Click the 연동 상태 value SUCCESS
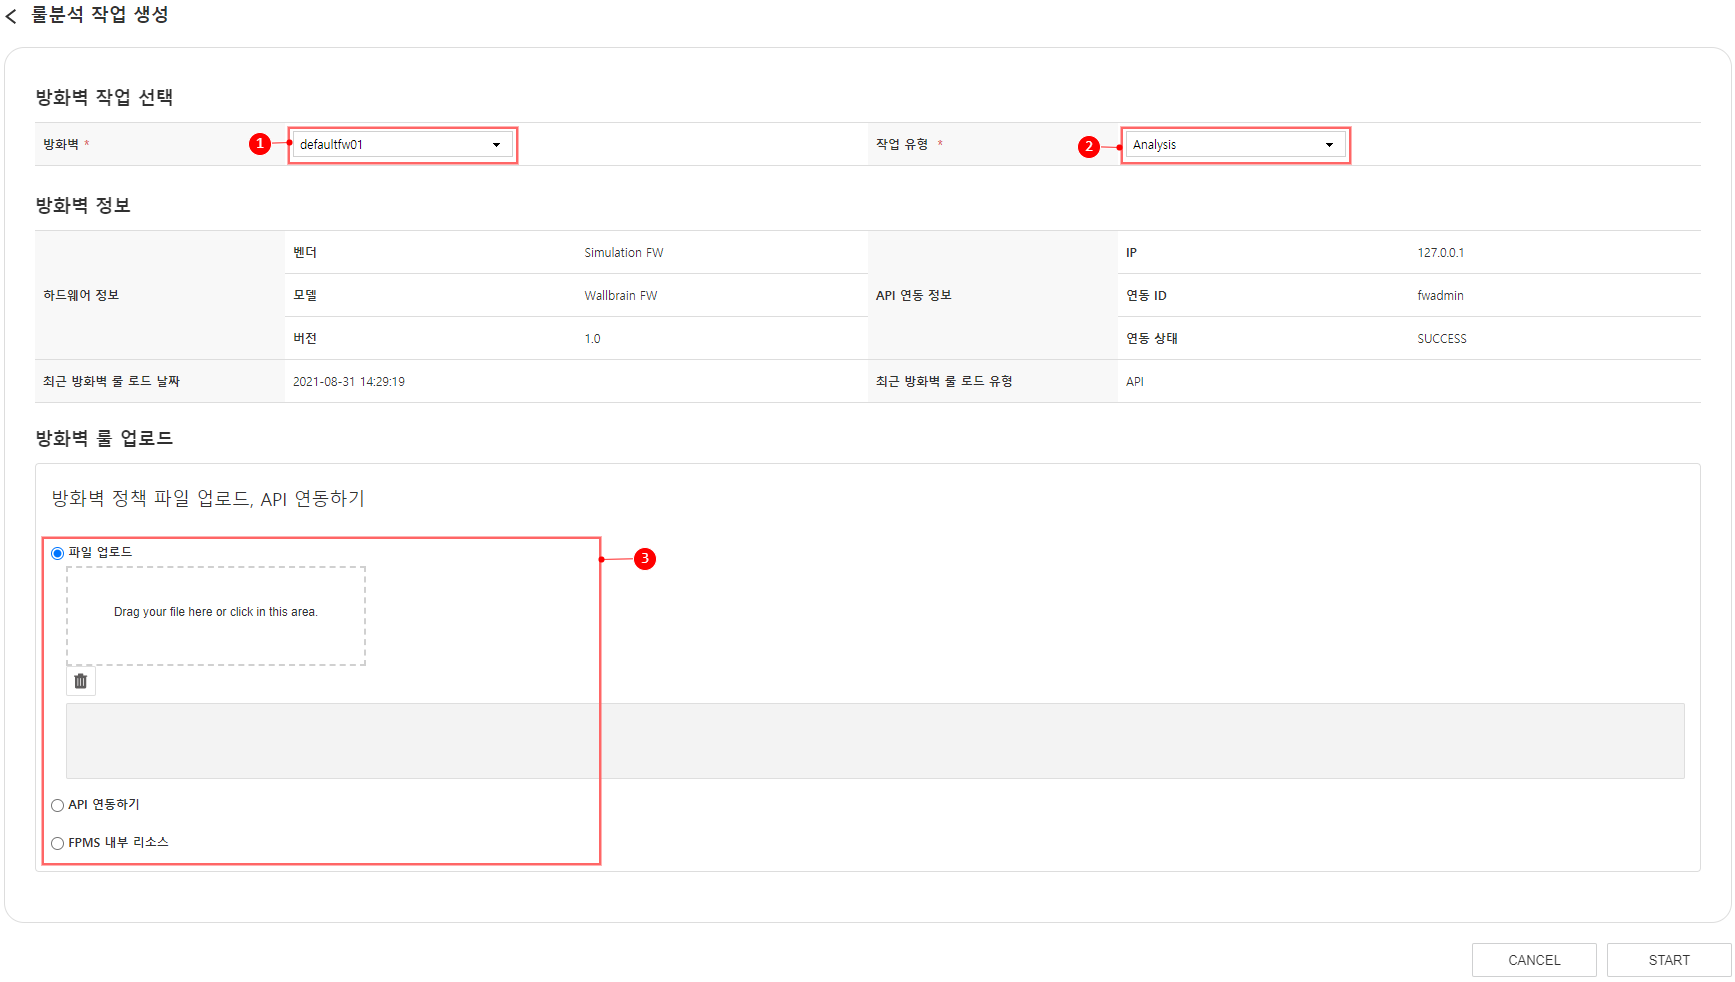 click(1442, 339)
